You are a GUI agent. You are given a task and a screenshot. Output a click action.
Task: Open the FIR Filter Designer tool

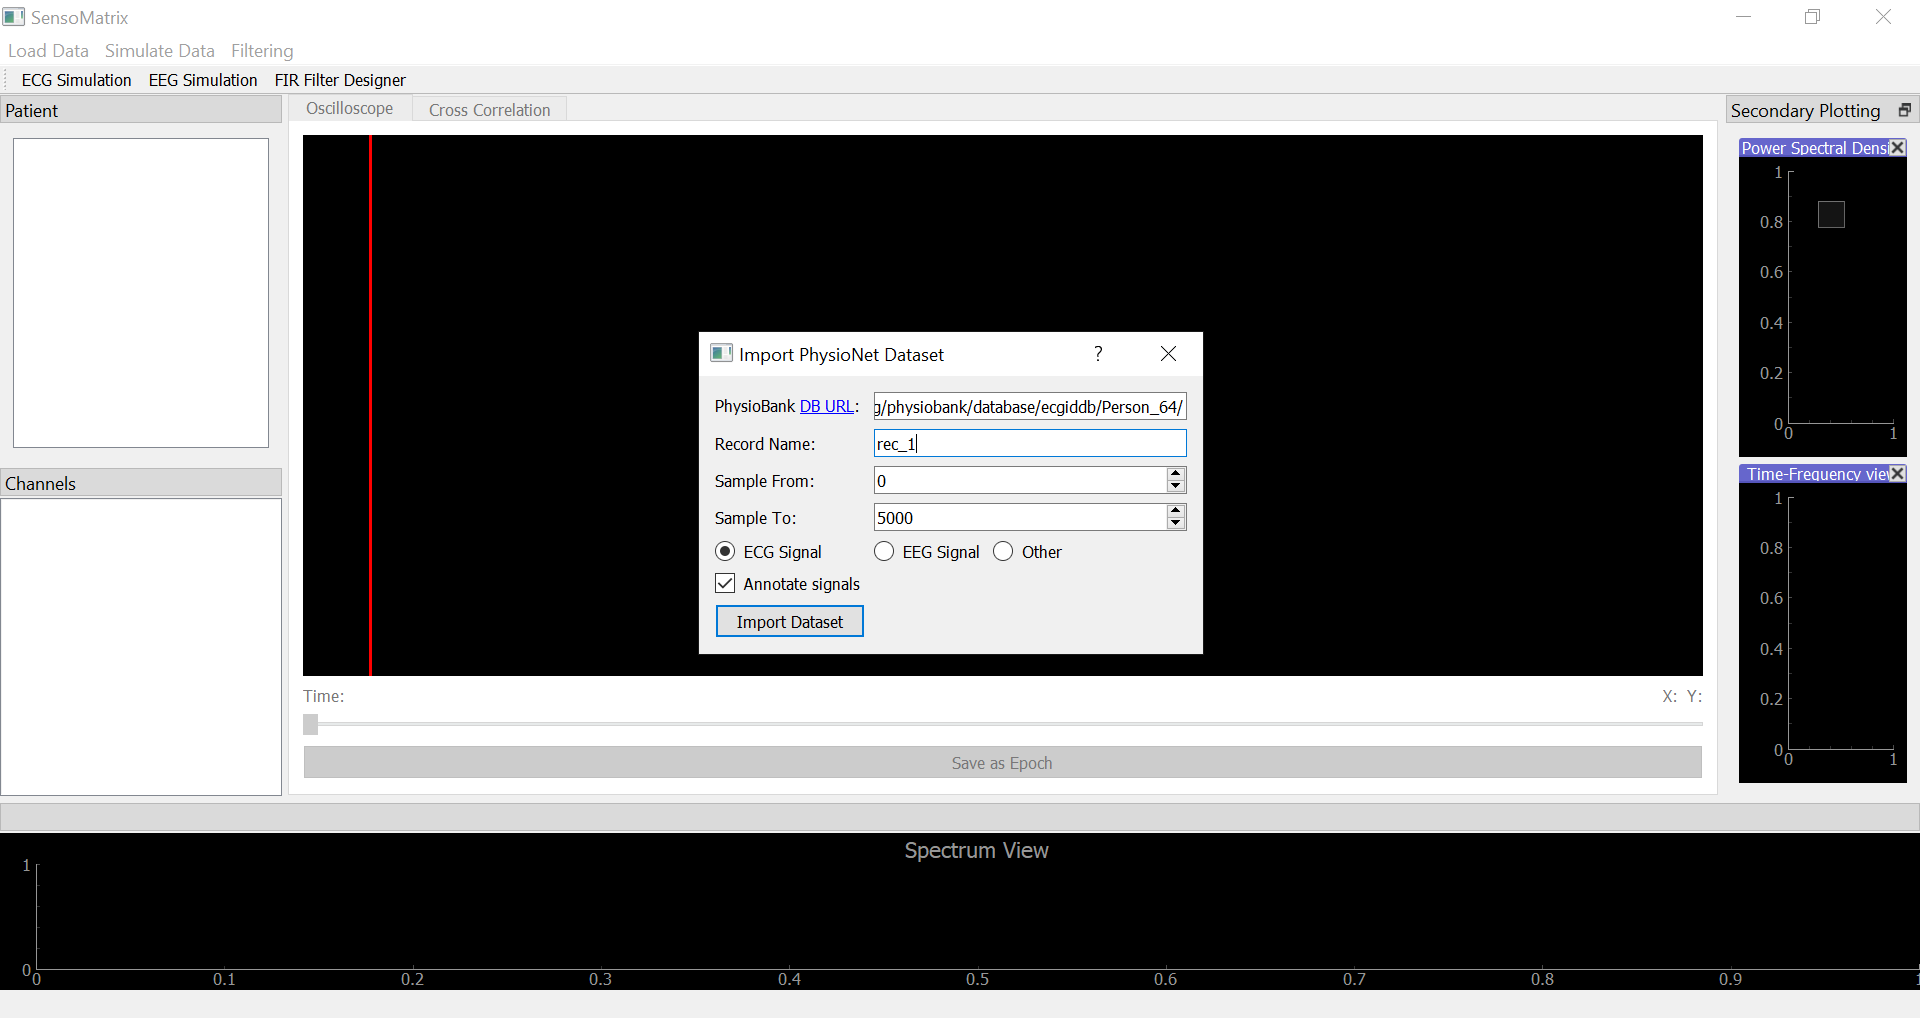(x=340, y=80)
